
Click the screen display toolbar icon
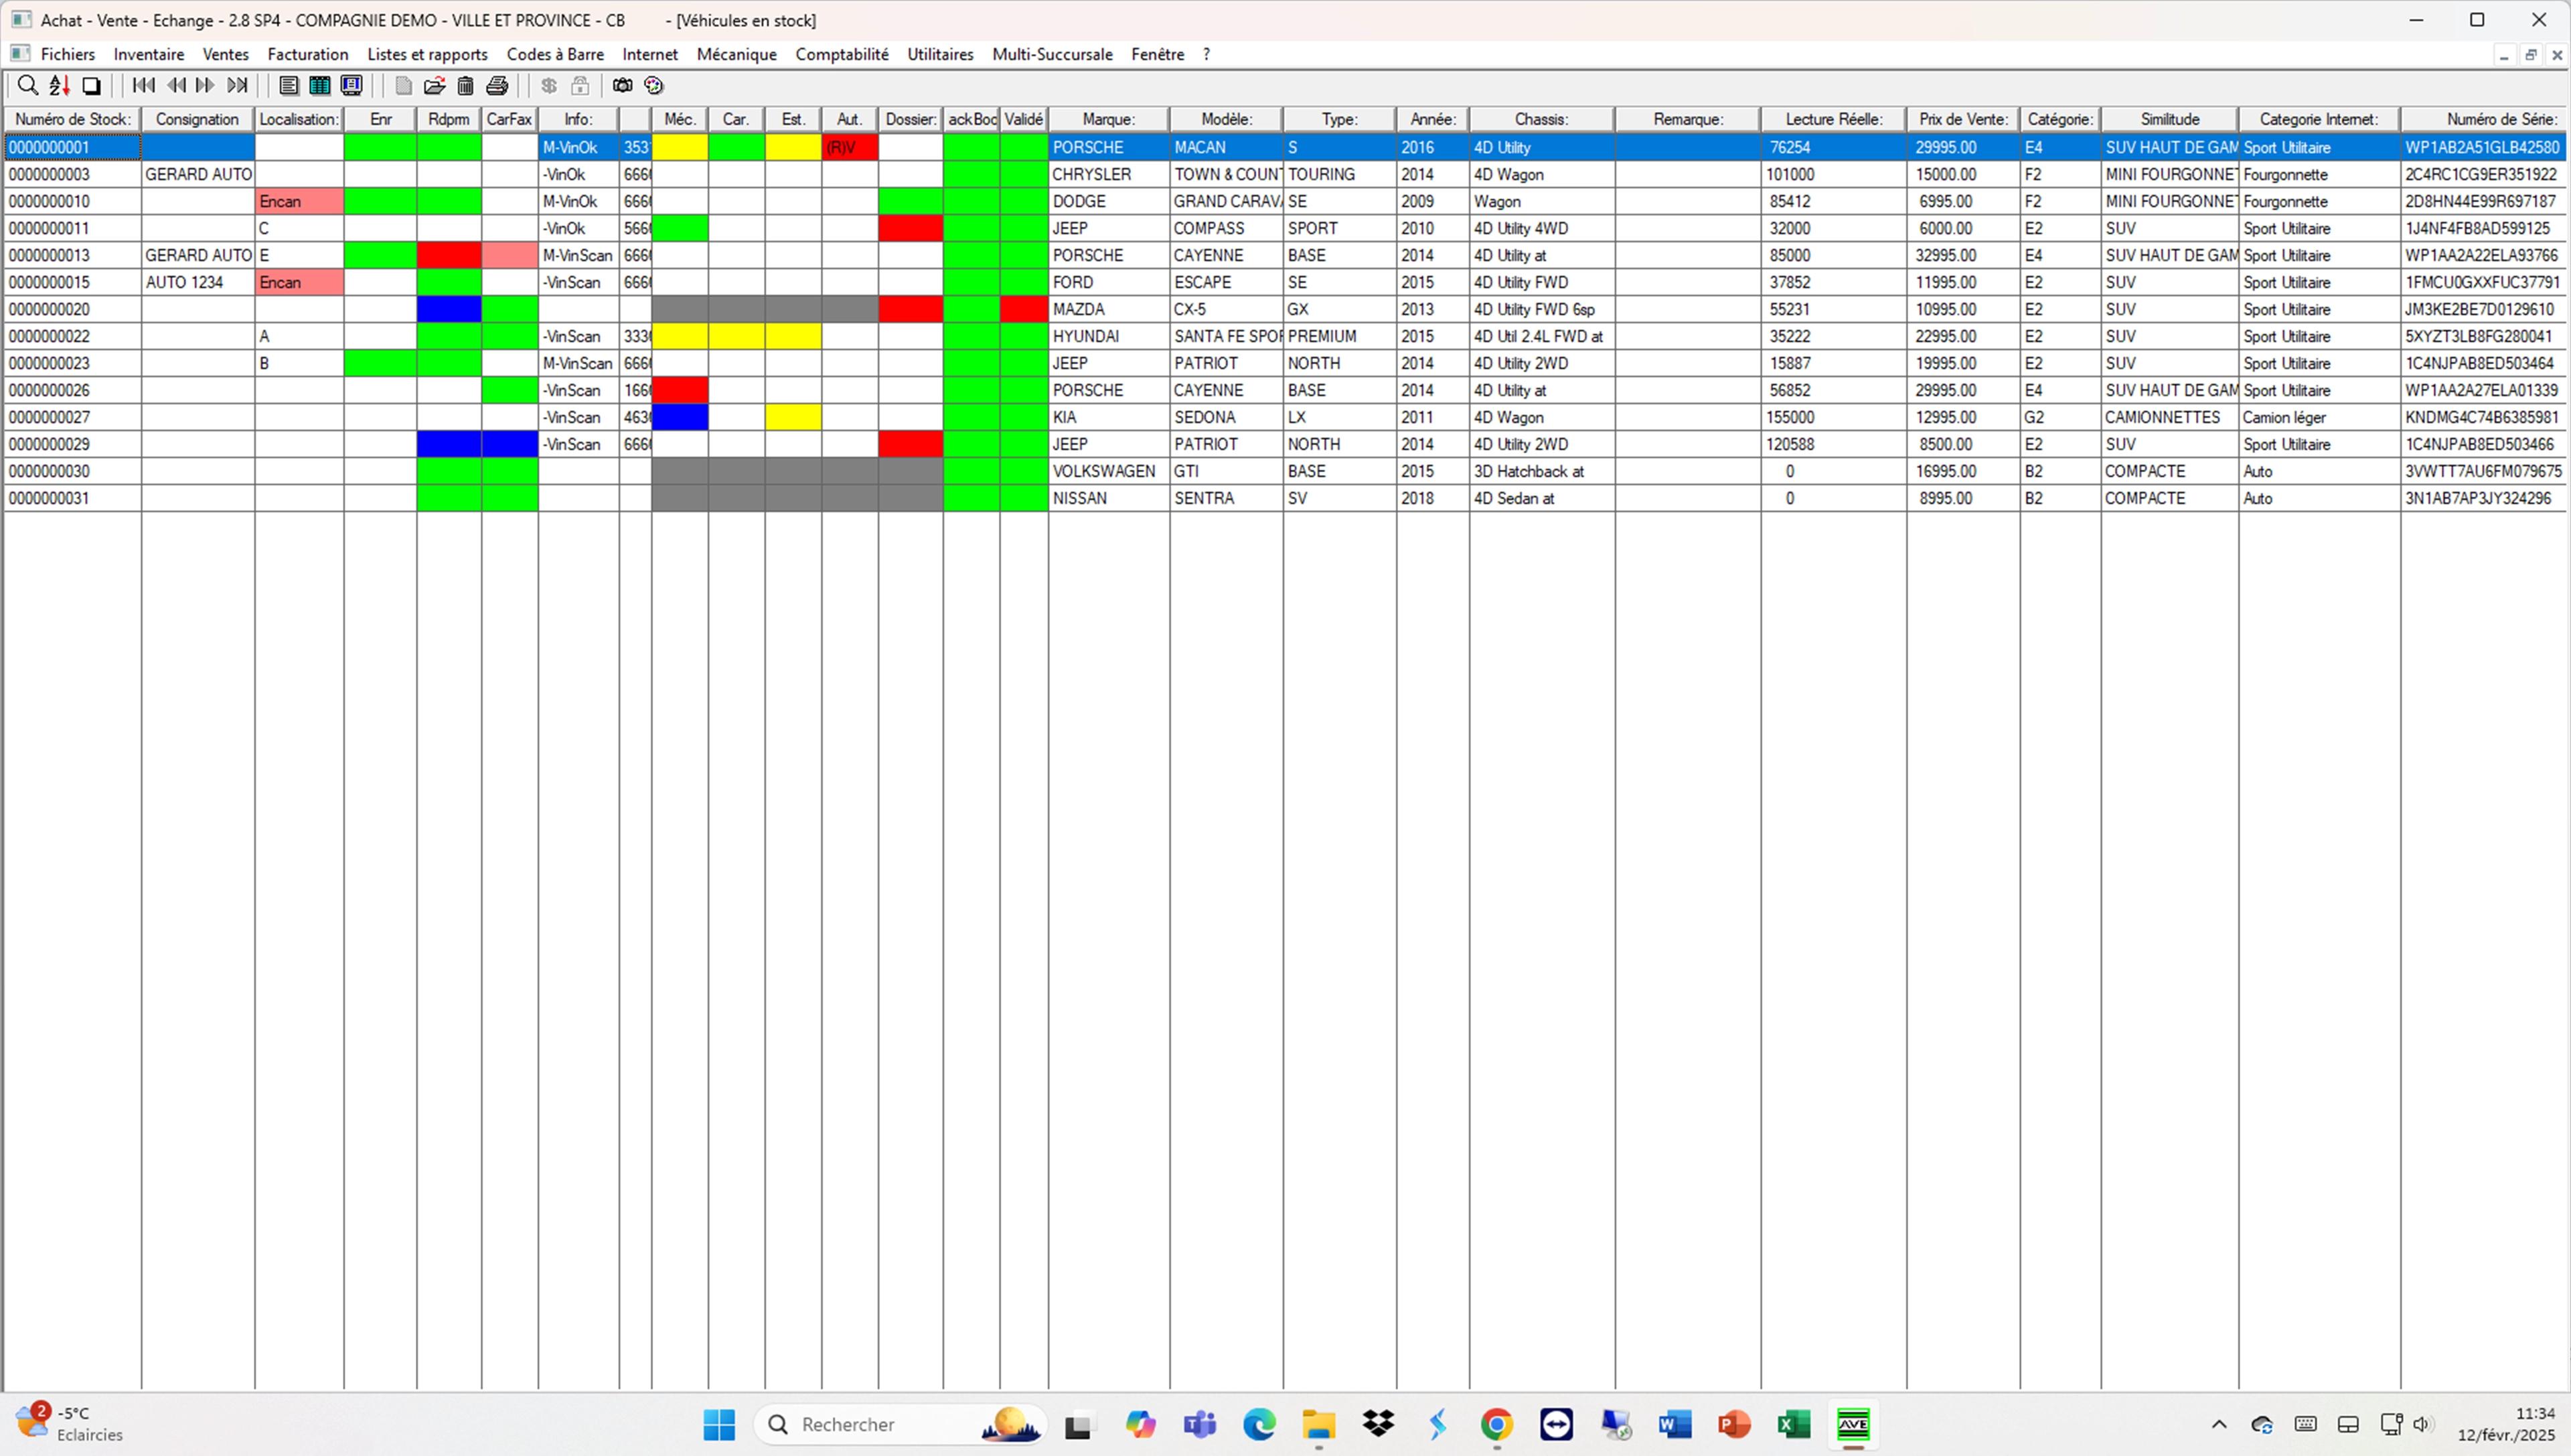coord(351,85)
